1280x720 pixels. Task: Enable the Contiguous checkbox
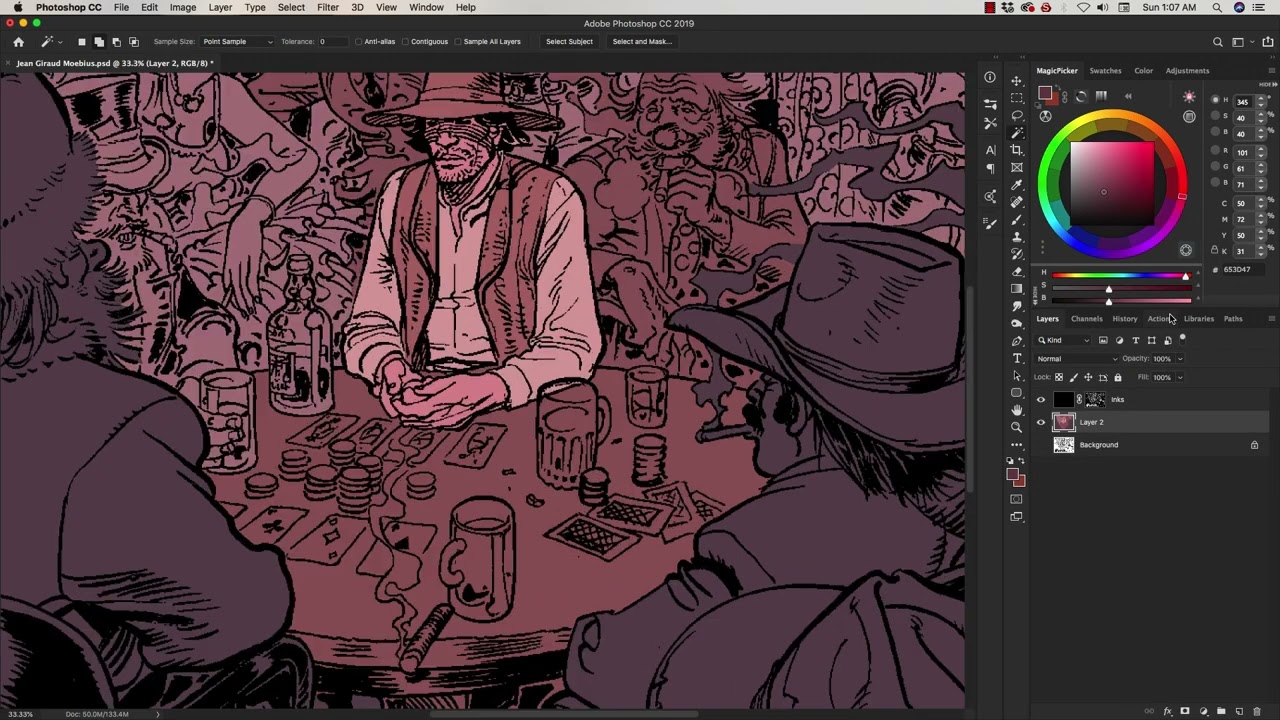coord(406,42)
